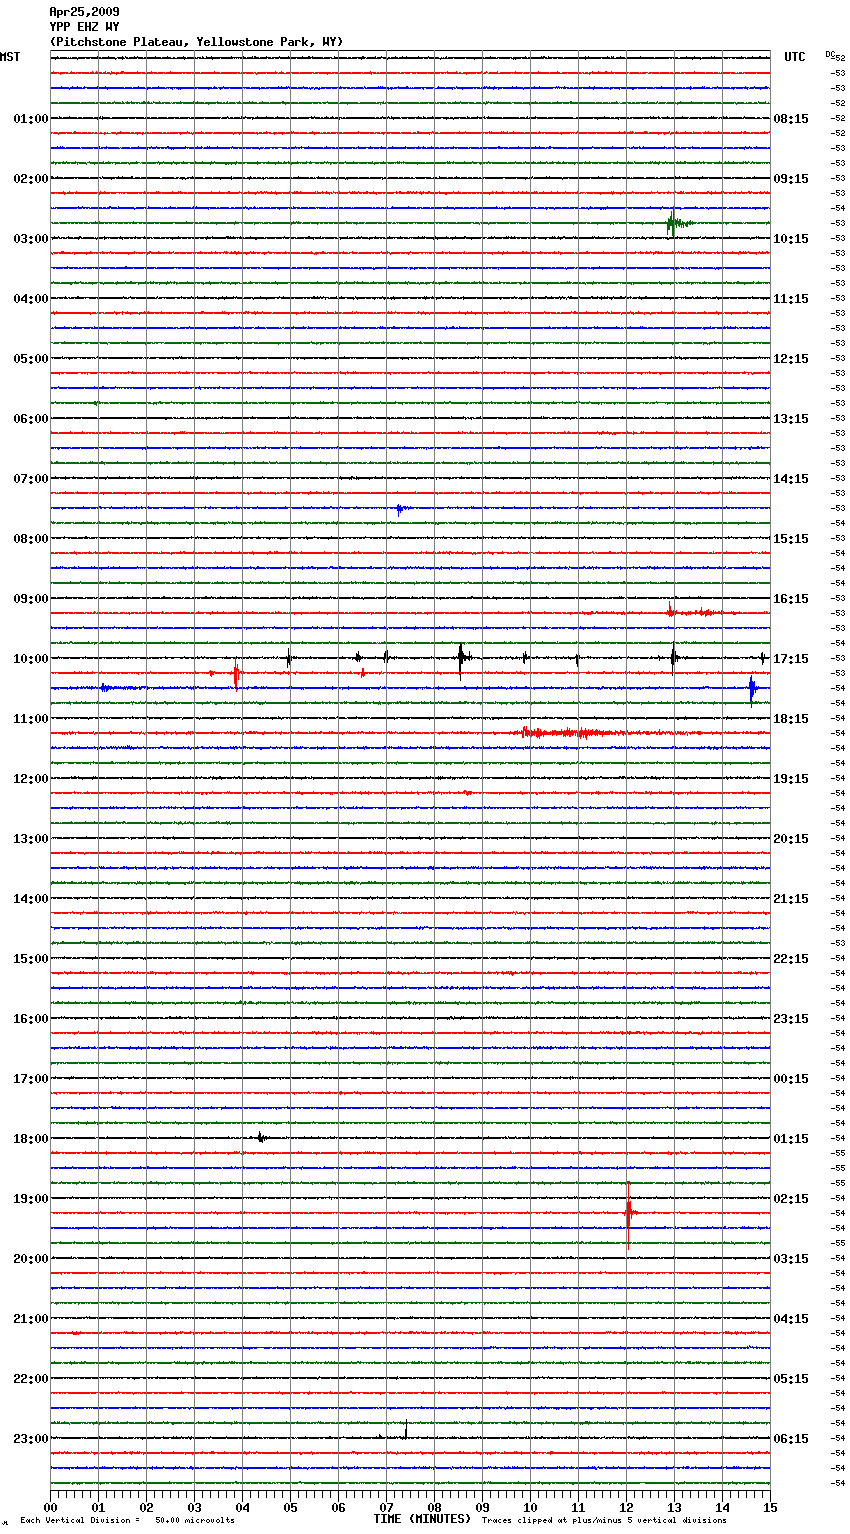
Task: Click the 'Pitchstone Plateau, Yellowstone Park, WY' title
Action: tap(196, 42)
